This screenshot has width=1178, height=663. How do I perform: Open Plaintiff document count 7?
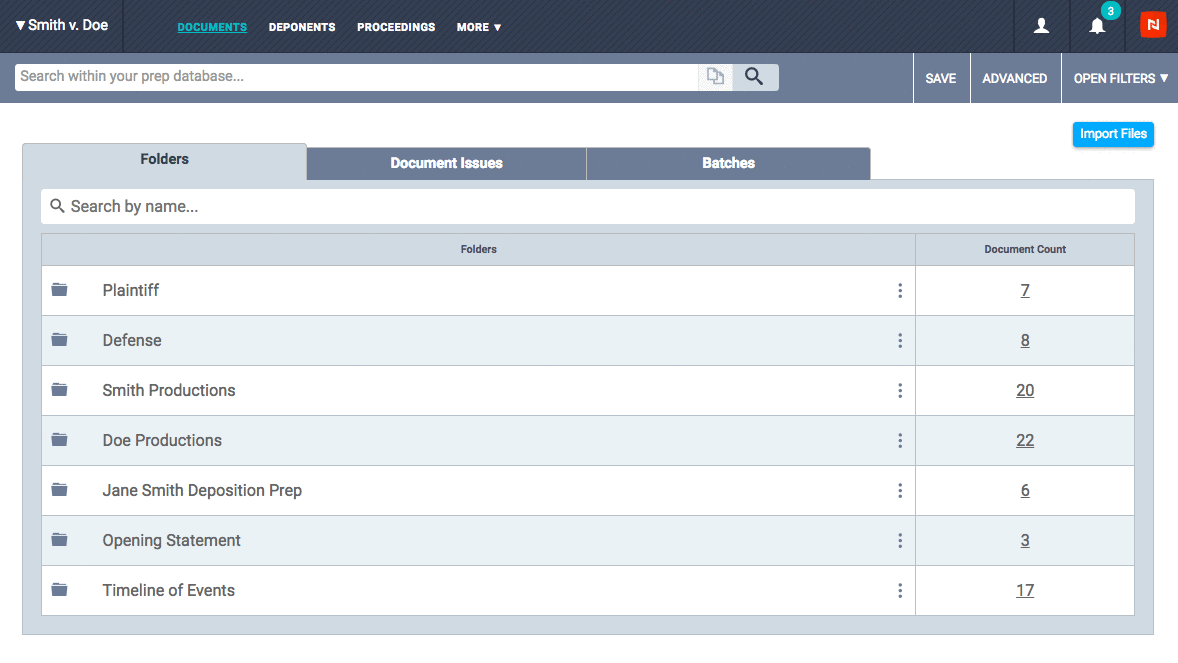click(x=1025, y=290)
